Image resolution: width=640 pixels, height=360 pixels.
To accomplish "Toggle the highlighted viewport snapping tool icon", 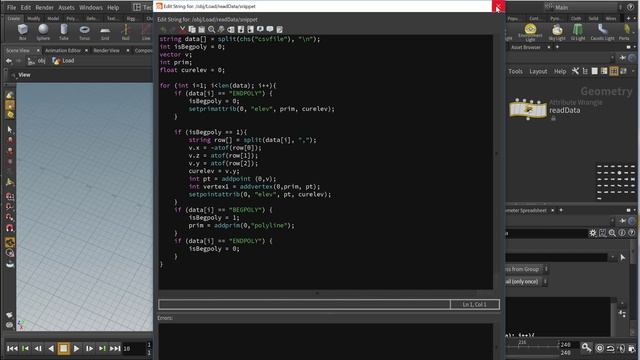I will 10,242.
